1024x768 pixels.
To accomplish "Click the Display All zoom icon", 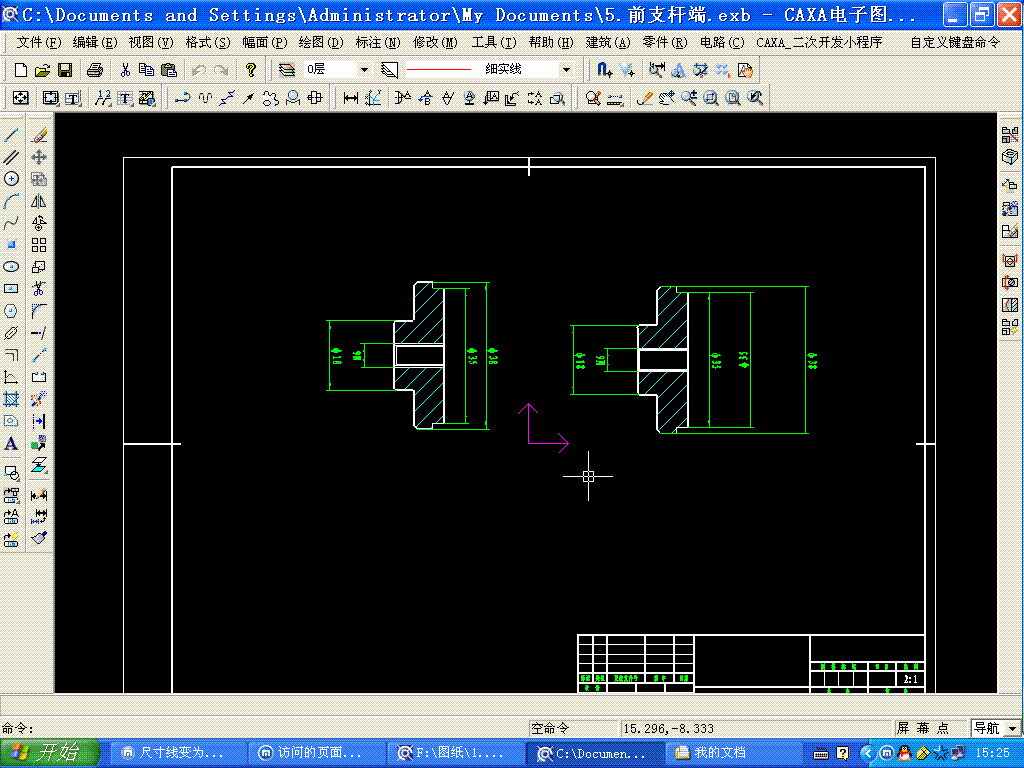I will 733,98.
